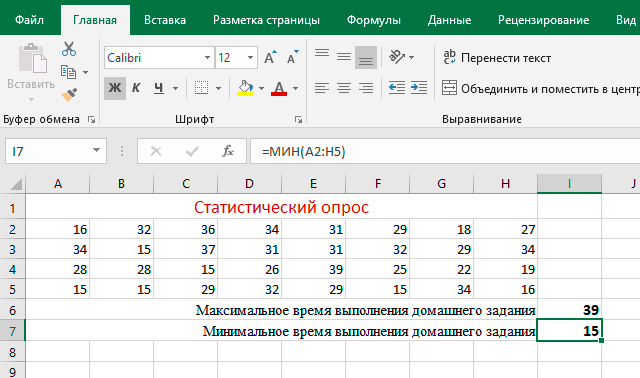Open font color dropdown arrow
Screen dimensions: 640x378
[296, 88]
